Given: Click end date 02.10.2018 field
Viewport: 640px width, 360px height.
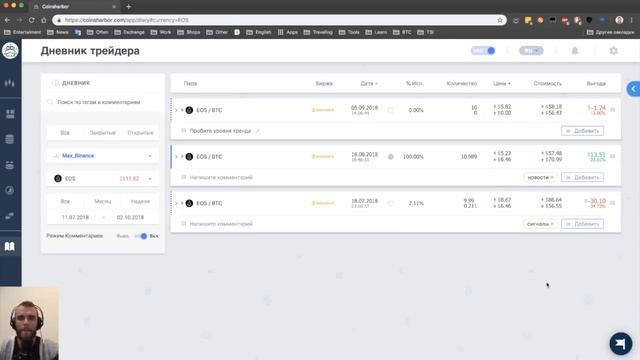Looking at the screenshot, I should [130, 217].
